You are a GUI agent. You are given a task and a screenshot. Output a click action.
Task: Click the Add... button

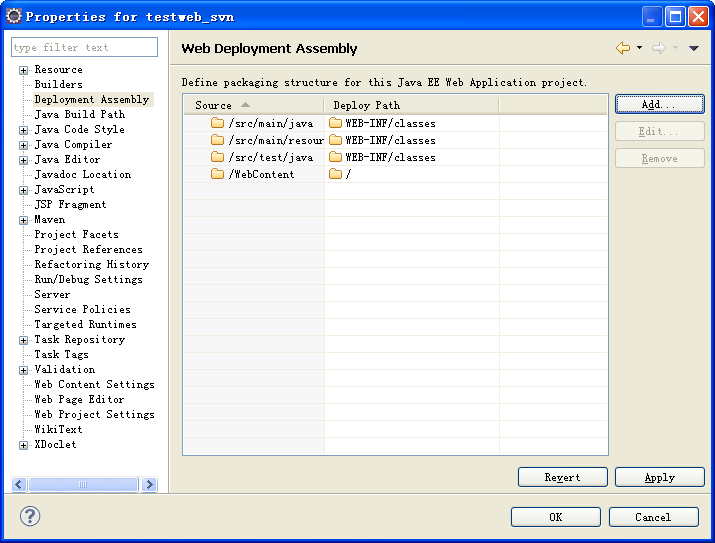tap(659, 104)
